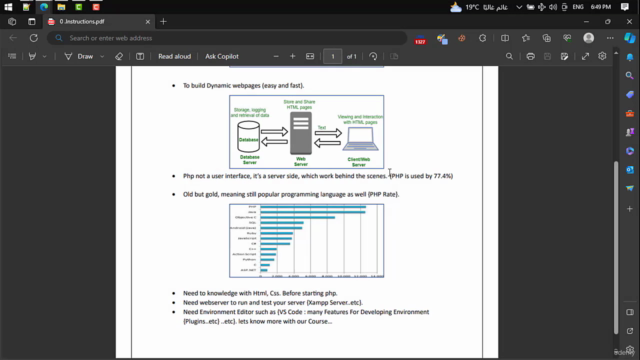Open File Explorer from the taskbar
Screen dimensions: 640x360
[x=61, y=7]
